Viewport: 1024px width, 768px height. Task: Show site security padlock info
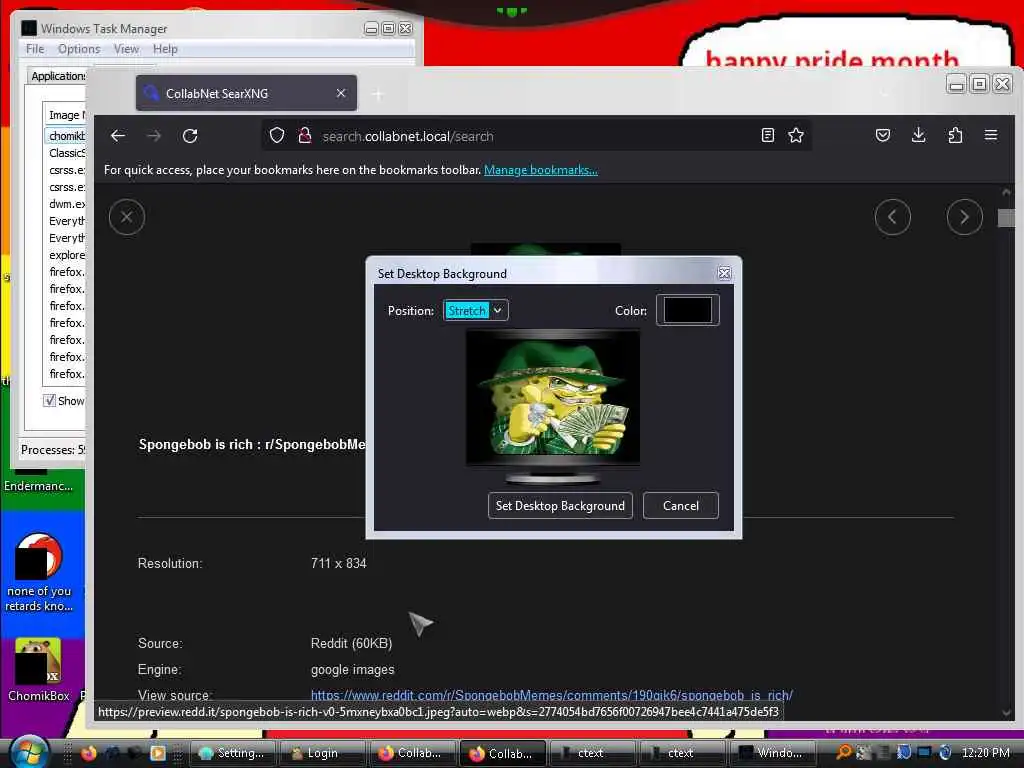tap(304, 136)
